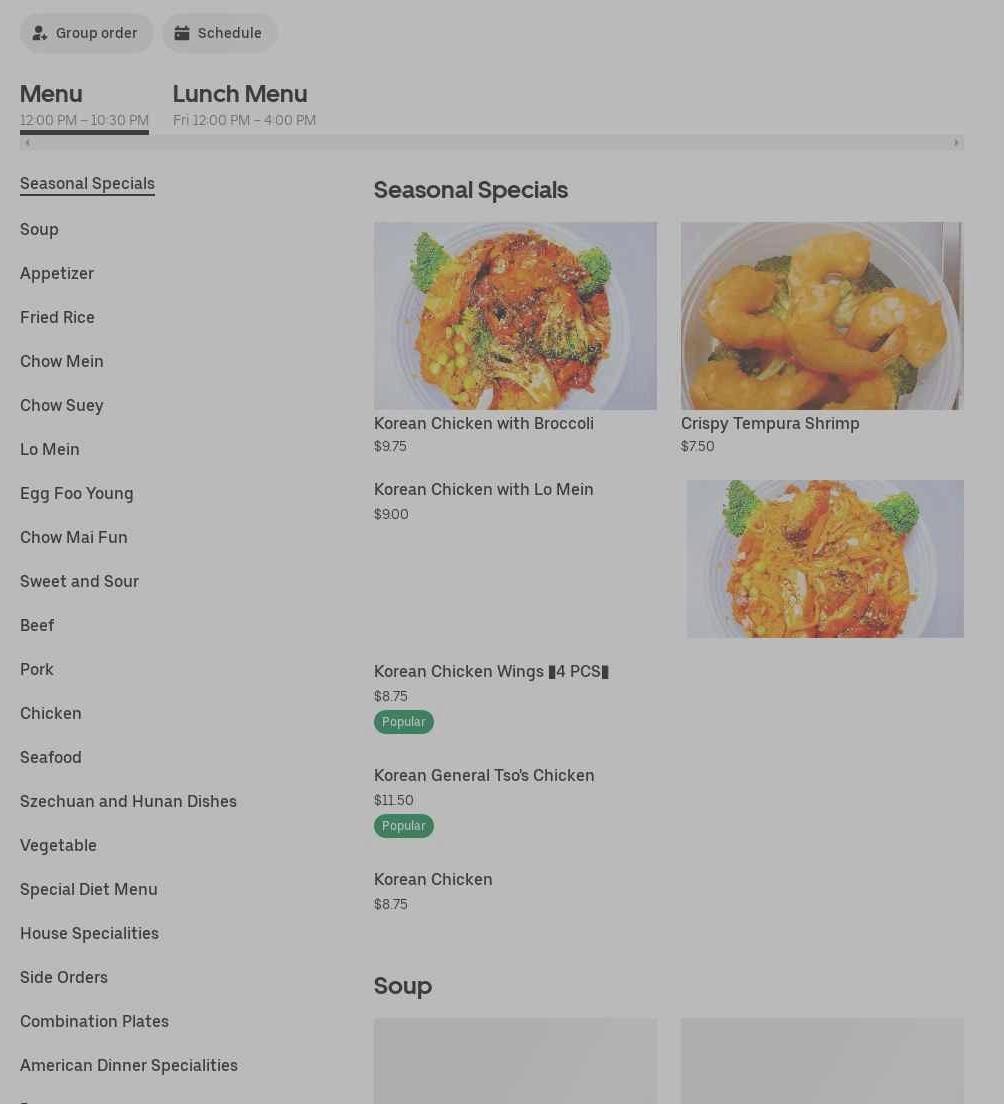
Task: Open the Crispy Tempura Shrimp photo
Action: point(822,316)
